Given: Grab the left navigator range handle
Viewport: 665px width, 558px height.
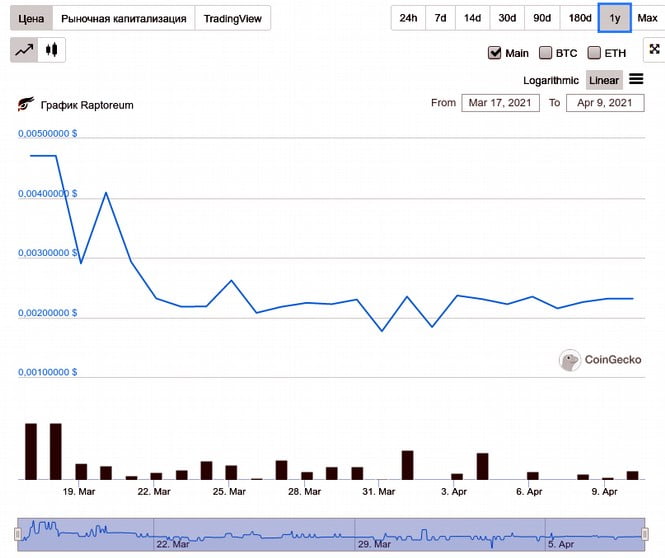Looking at the screenshot, I should [18, 534].
